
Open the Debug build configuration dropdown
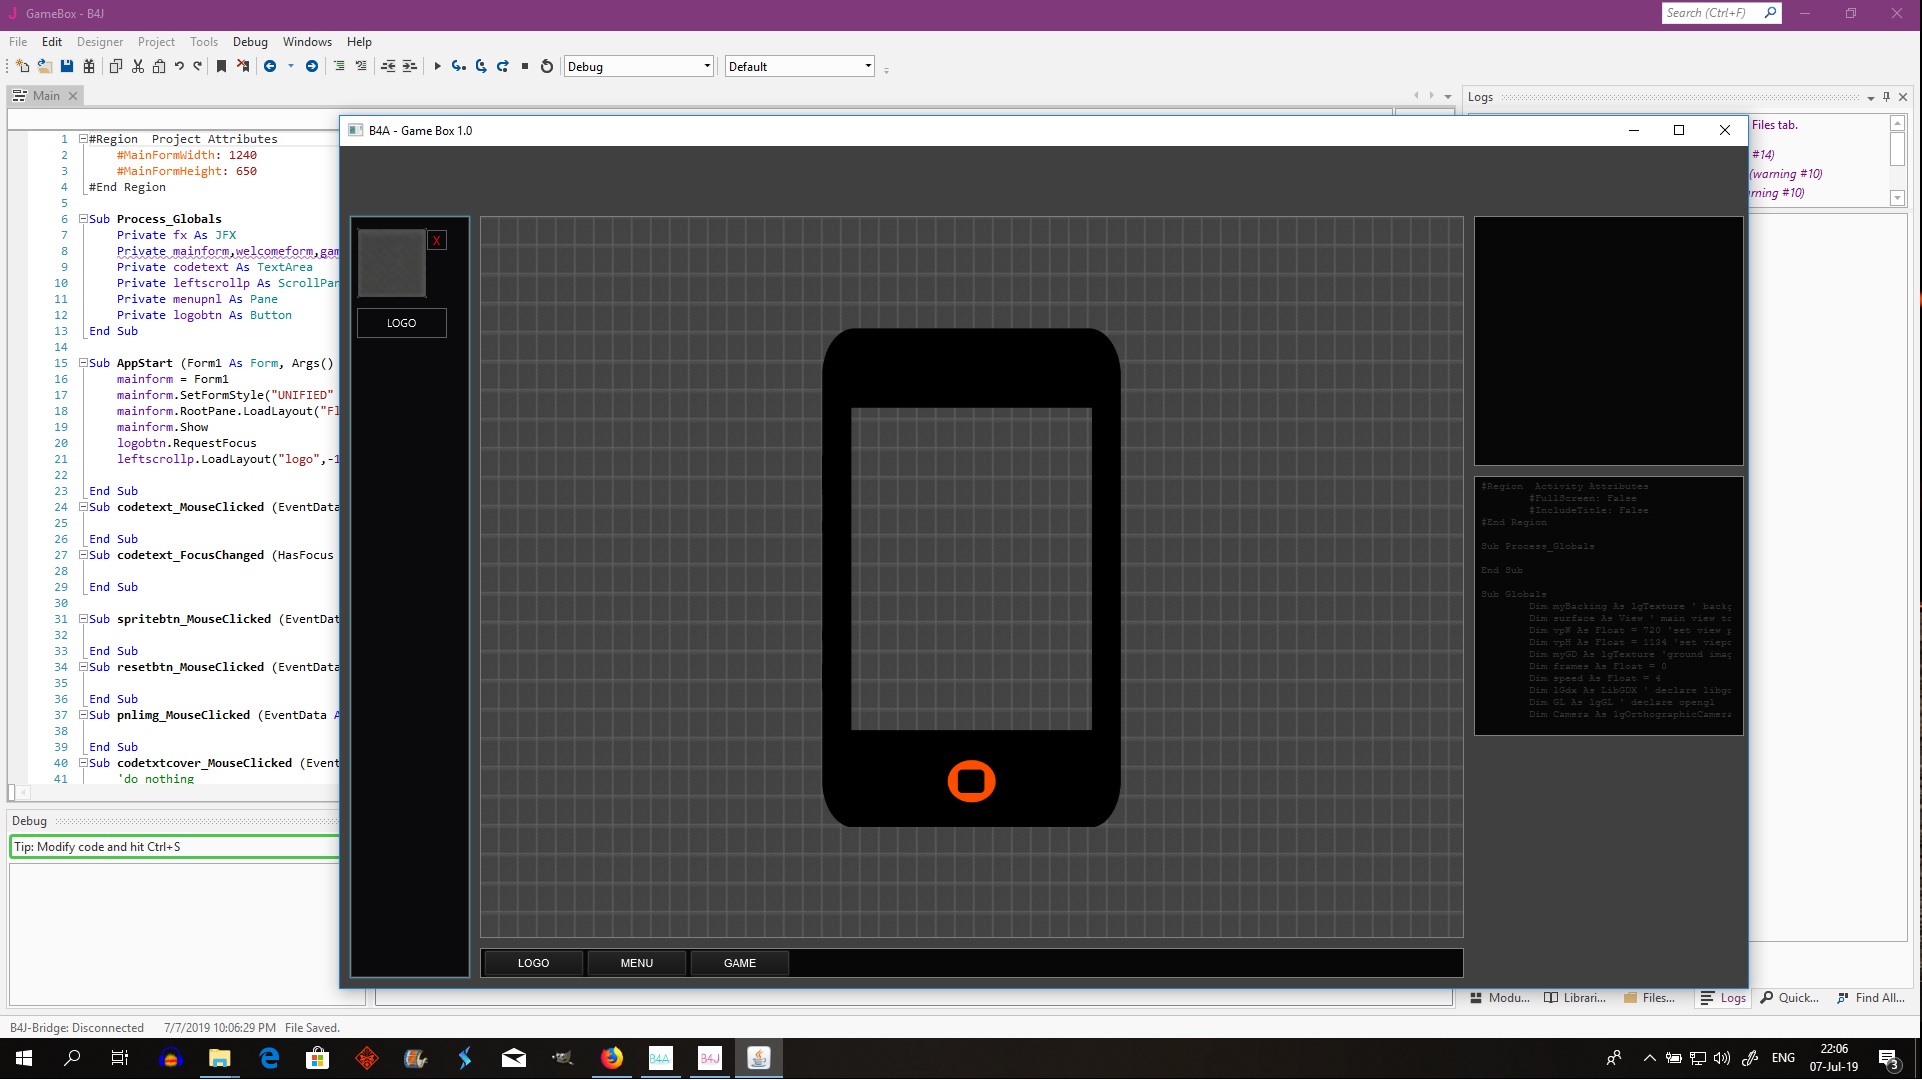pos(707,66)
